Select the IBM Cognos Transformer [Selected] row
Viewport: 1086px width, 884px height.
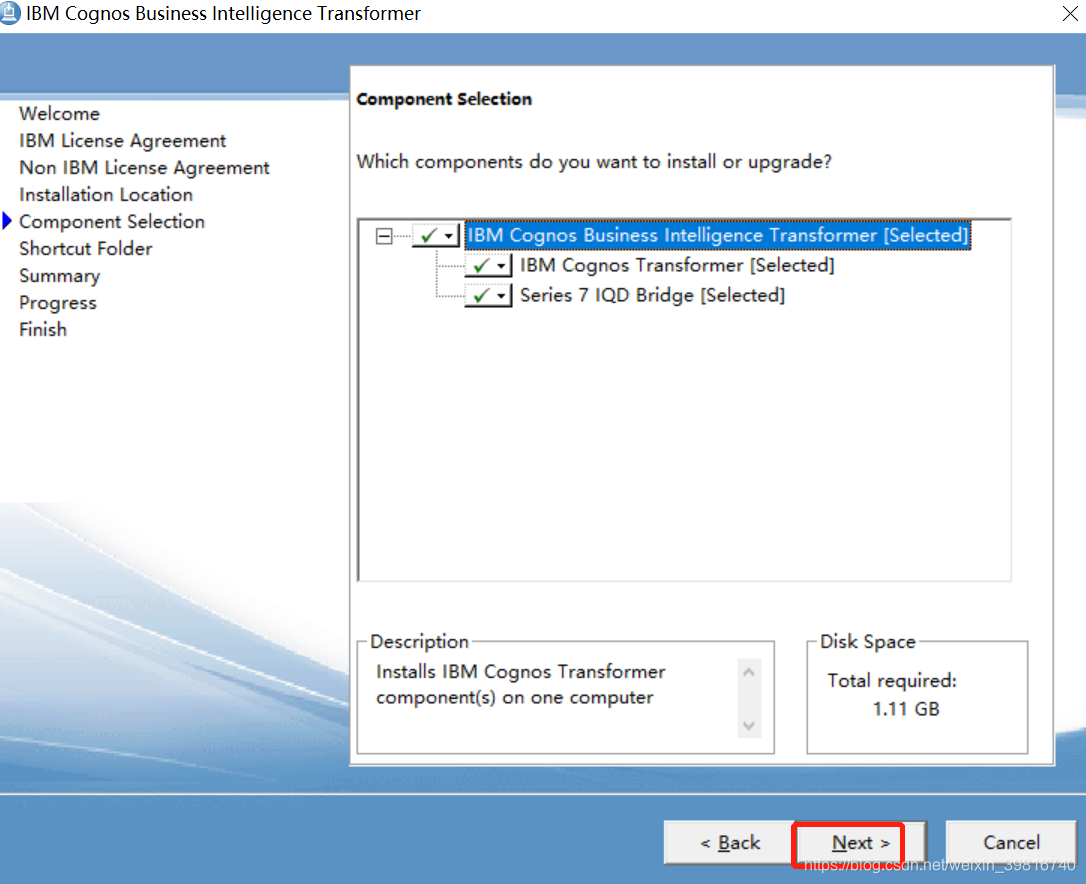677,265
